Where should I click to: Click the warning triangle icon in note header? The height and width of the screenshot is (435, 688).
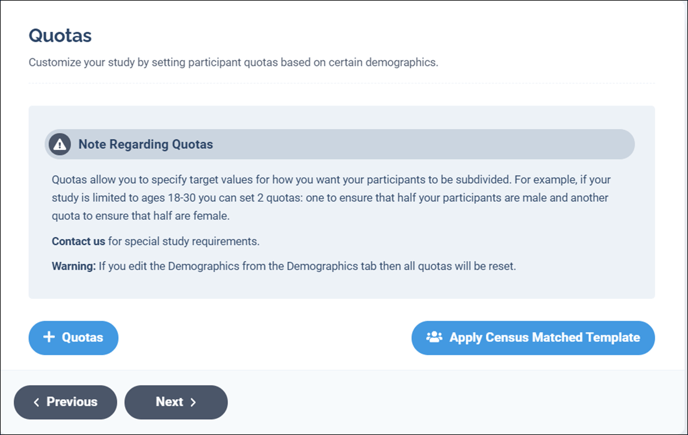pos(60,144)
